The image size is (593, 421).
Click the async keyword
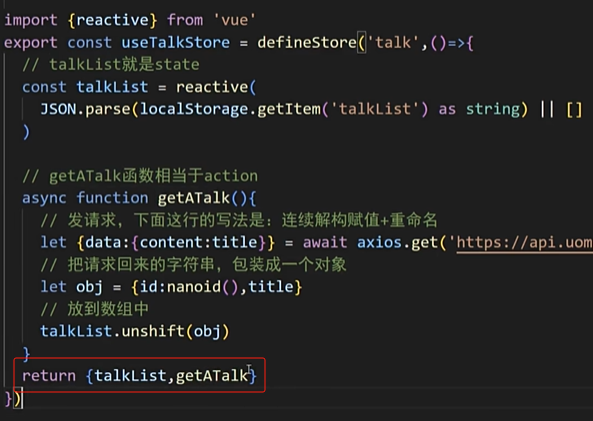click(44, 198)
